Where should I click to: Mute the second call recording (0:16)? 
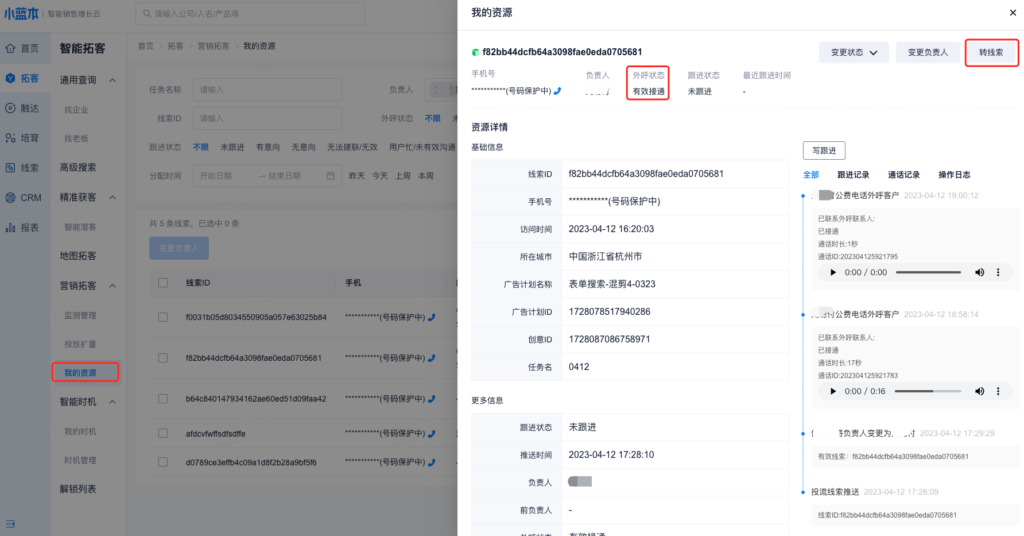coord(980,392)
